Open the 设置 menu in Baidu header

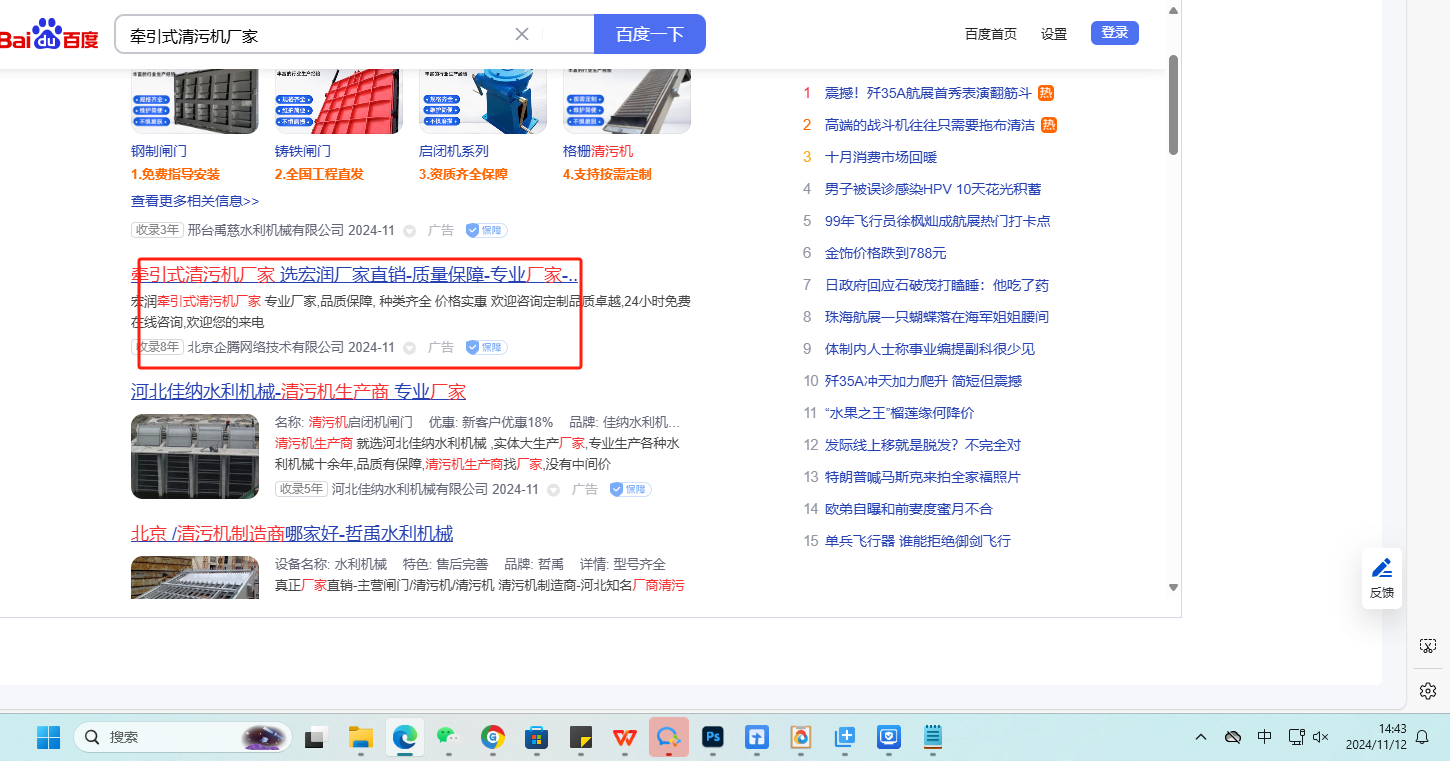tap(1054, 34)
